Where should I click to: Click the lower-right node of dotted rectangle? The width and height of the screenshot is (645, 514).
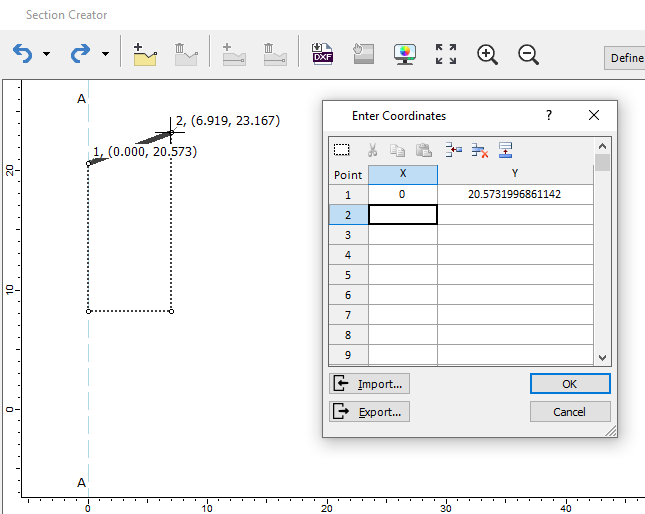pyautogui.click(x=172, y=311)
